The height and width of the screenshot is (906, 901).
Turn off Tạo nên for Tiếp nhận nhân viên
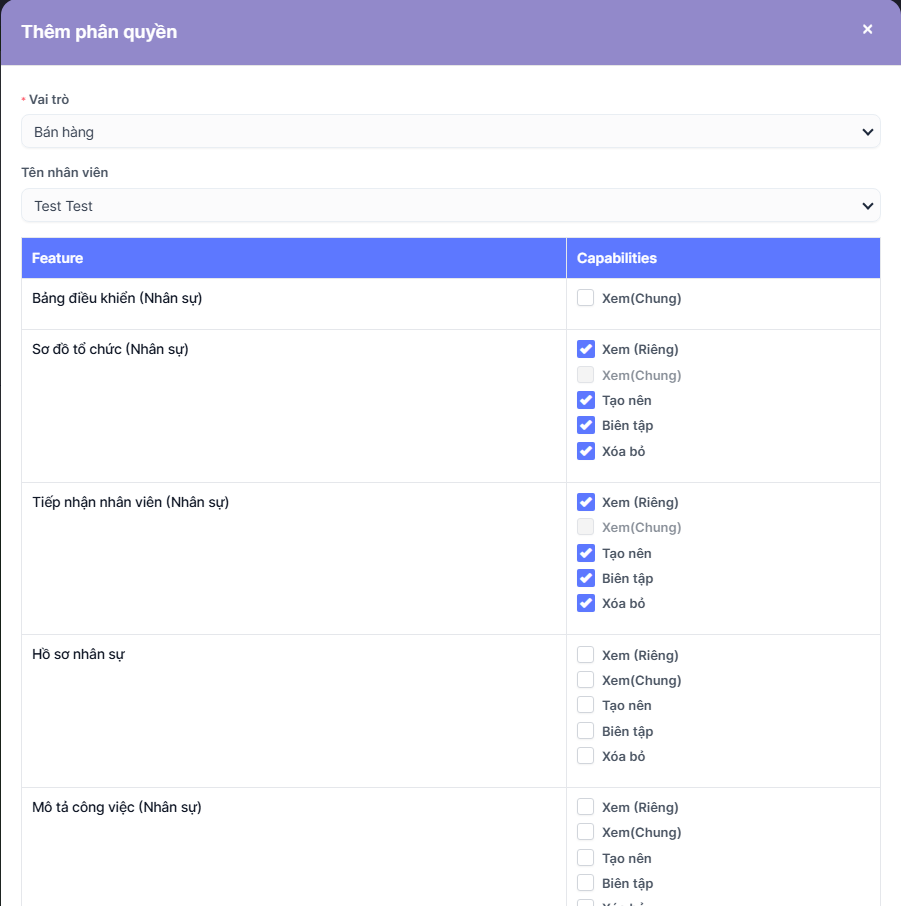click(586, 553)
